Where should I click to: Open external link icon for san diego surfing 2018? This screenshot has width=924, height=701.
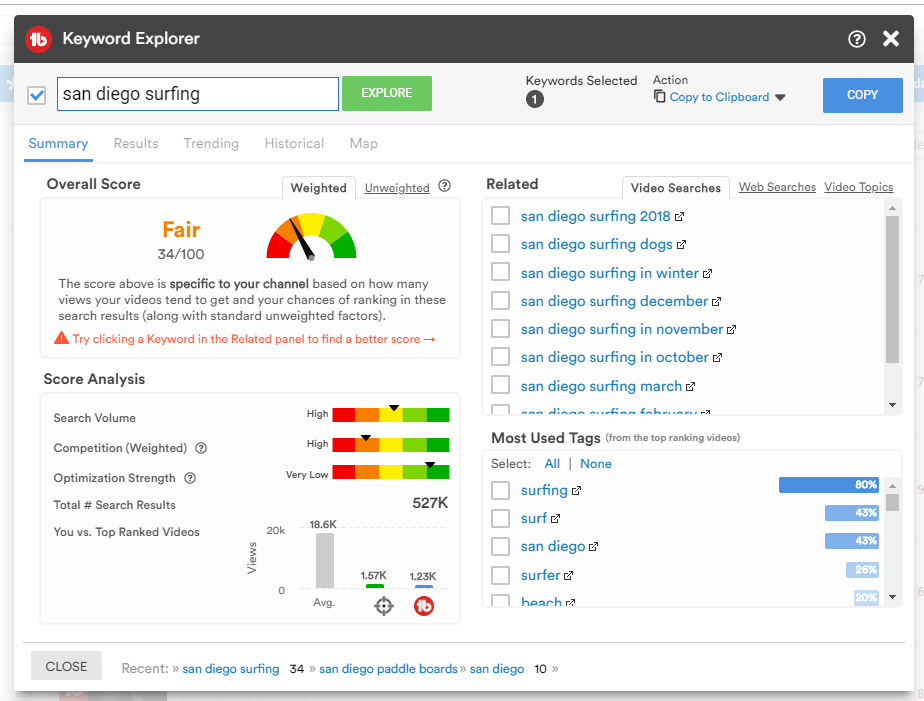point(680,216)
